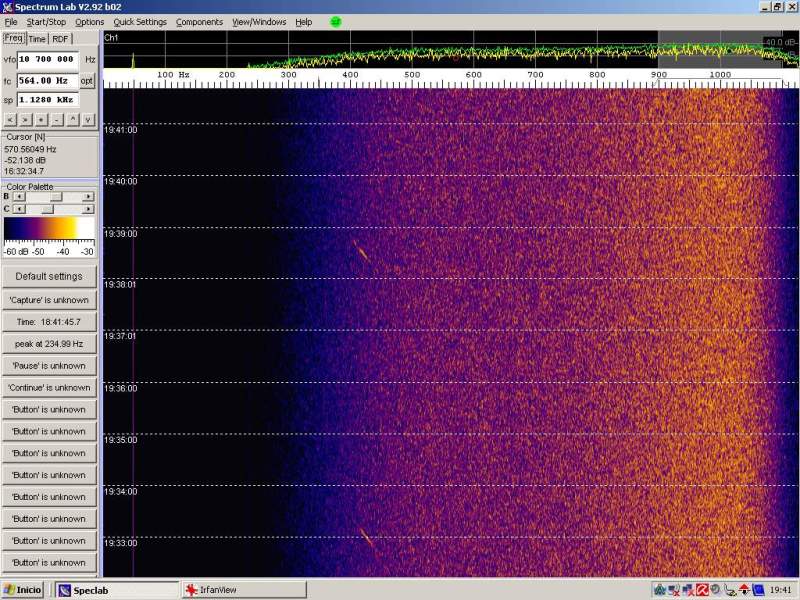Viewport: 800px width, 600px height.
Task: Open the Quick Settings menu
Action: tap(140, 22)
